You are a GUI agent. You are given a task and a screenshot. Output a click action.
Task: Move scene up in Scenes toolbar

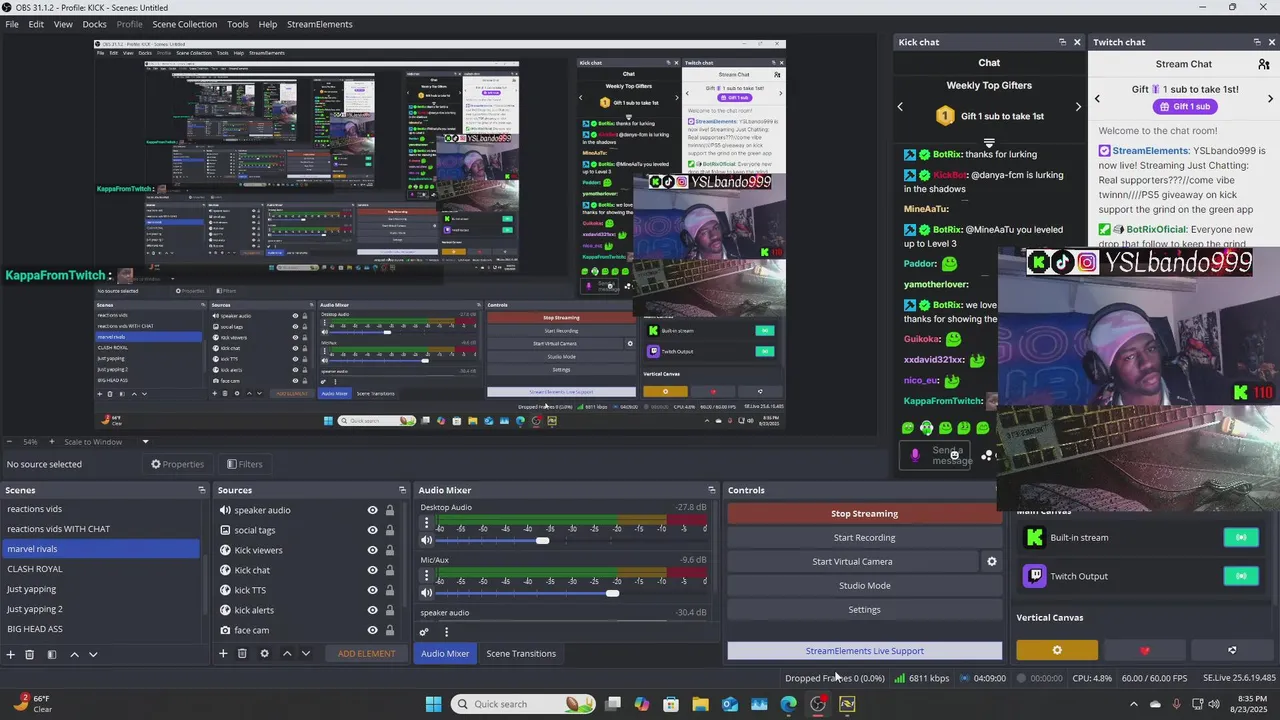click(x=74, y=654)
